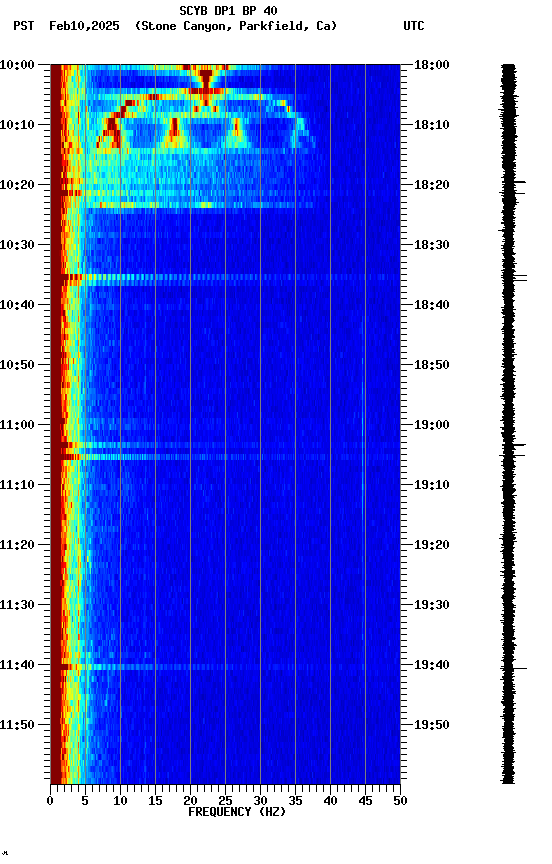This screenshot has width=552, height=864.
Task: Click the '11:00' PST time label
Action: click(17, 425)
